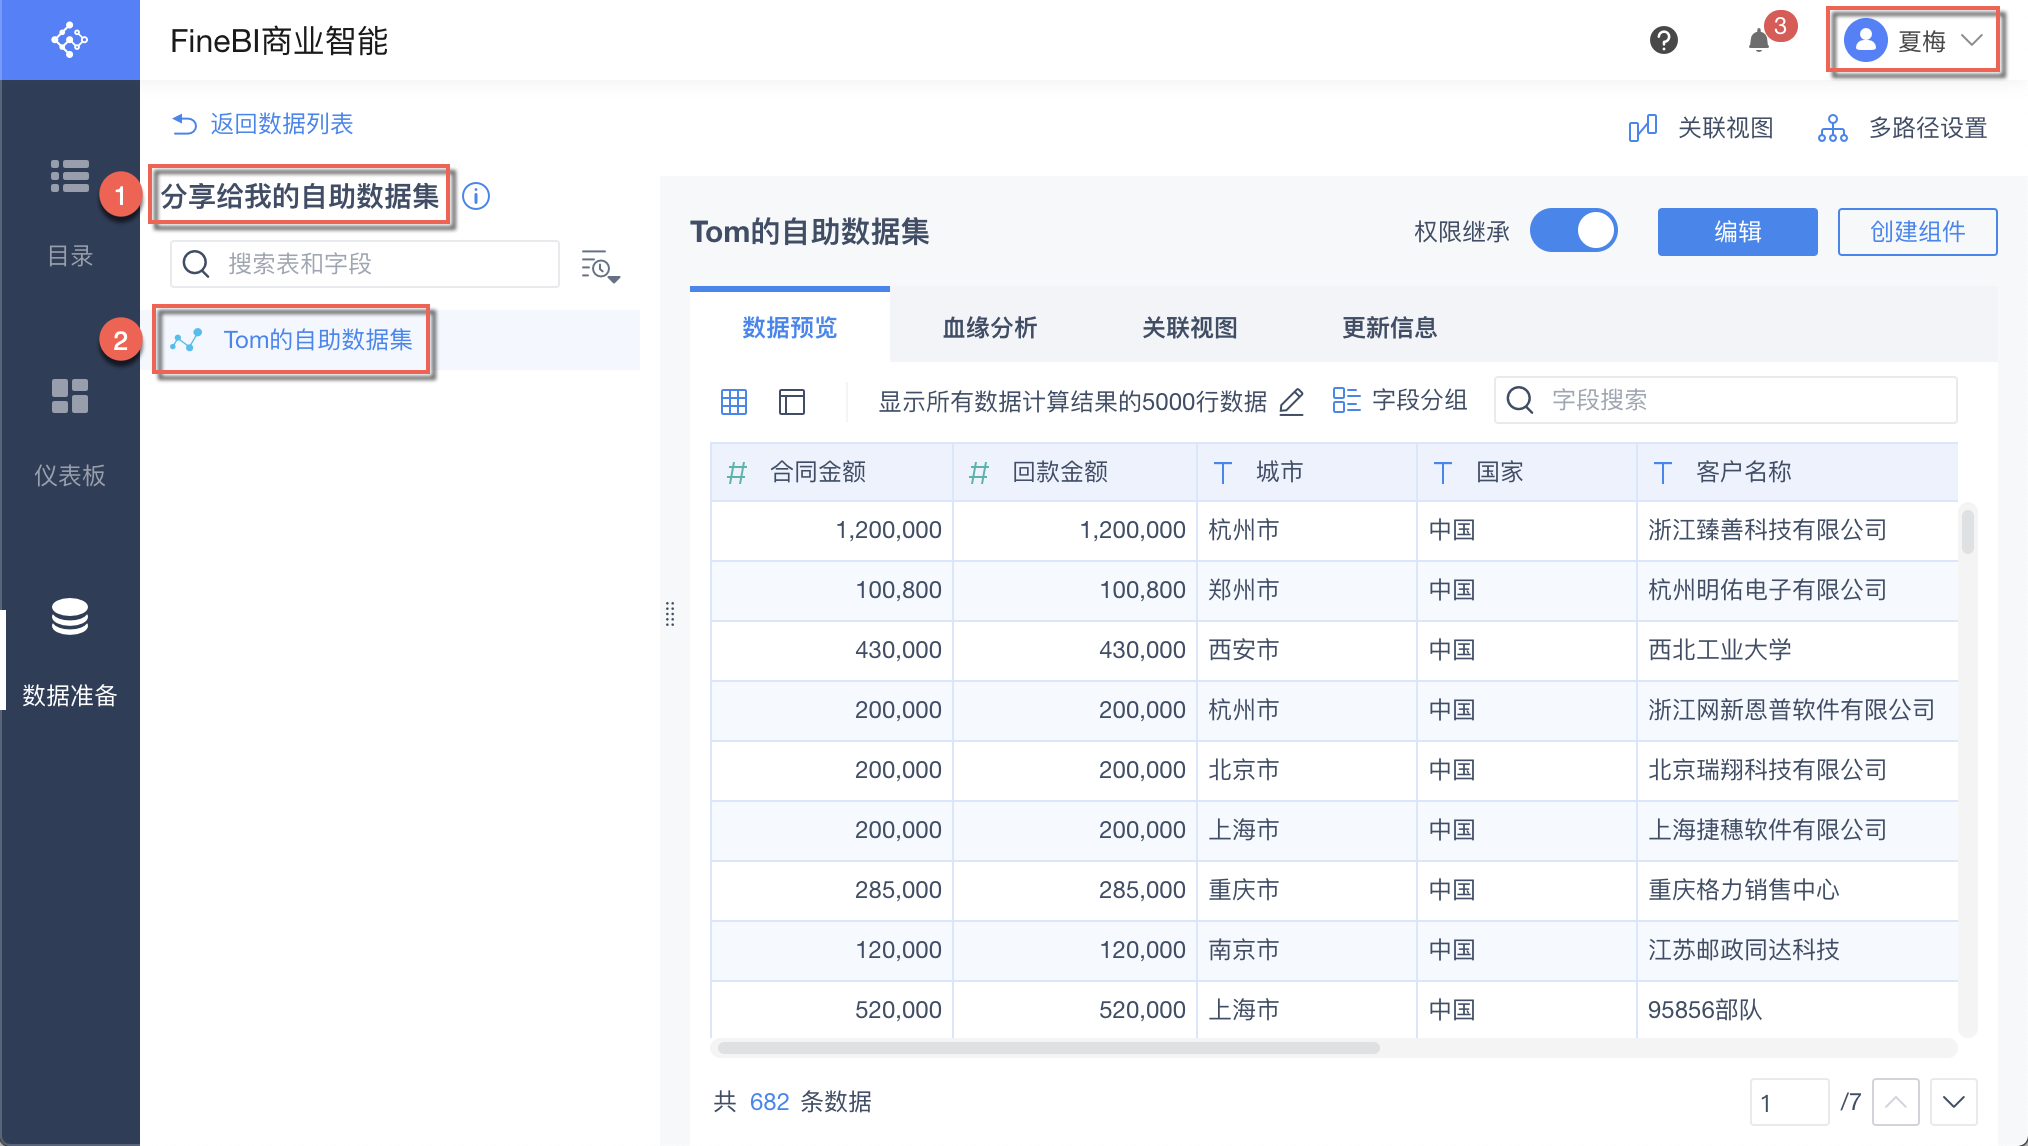Image resolution: width=2028 pixels, height=1146 pixels.
Task: Click the 创建组件 button
Action: click(1917, 232)
